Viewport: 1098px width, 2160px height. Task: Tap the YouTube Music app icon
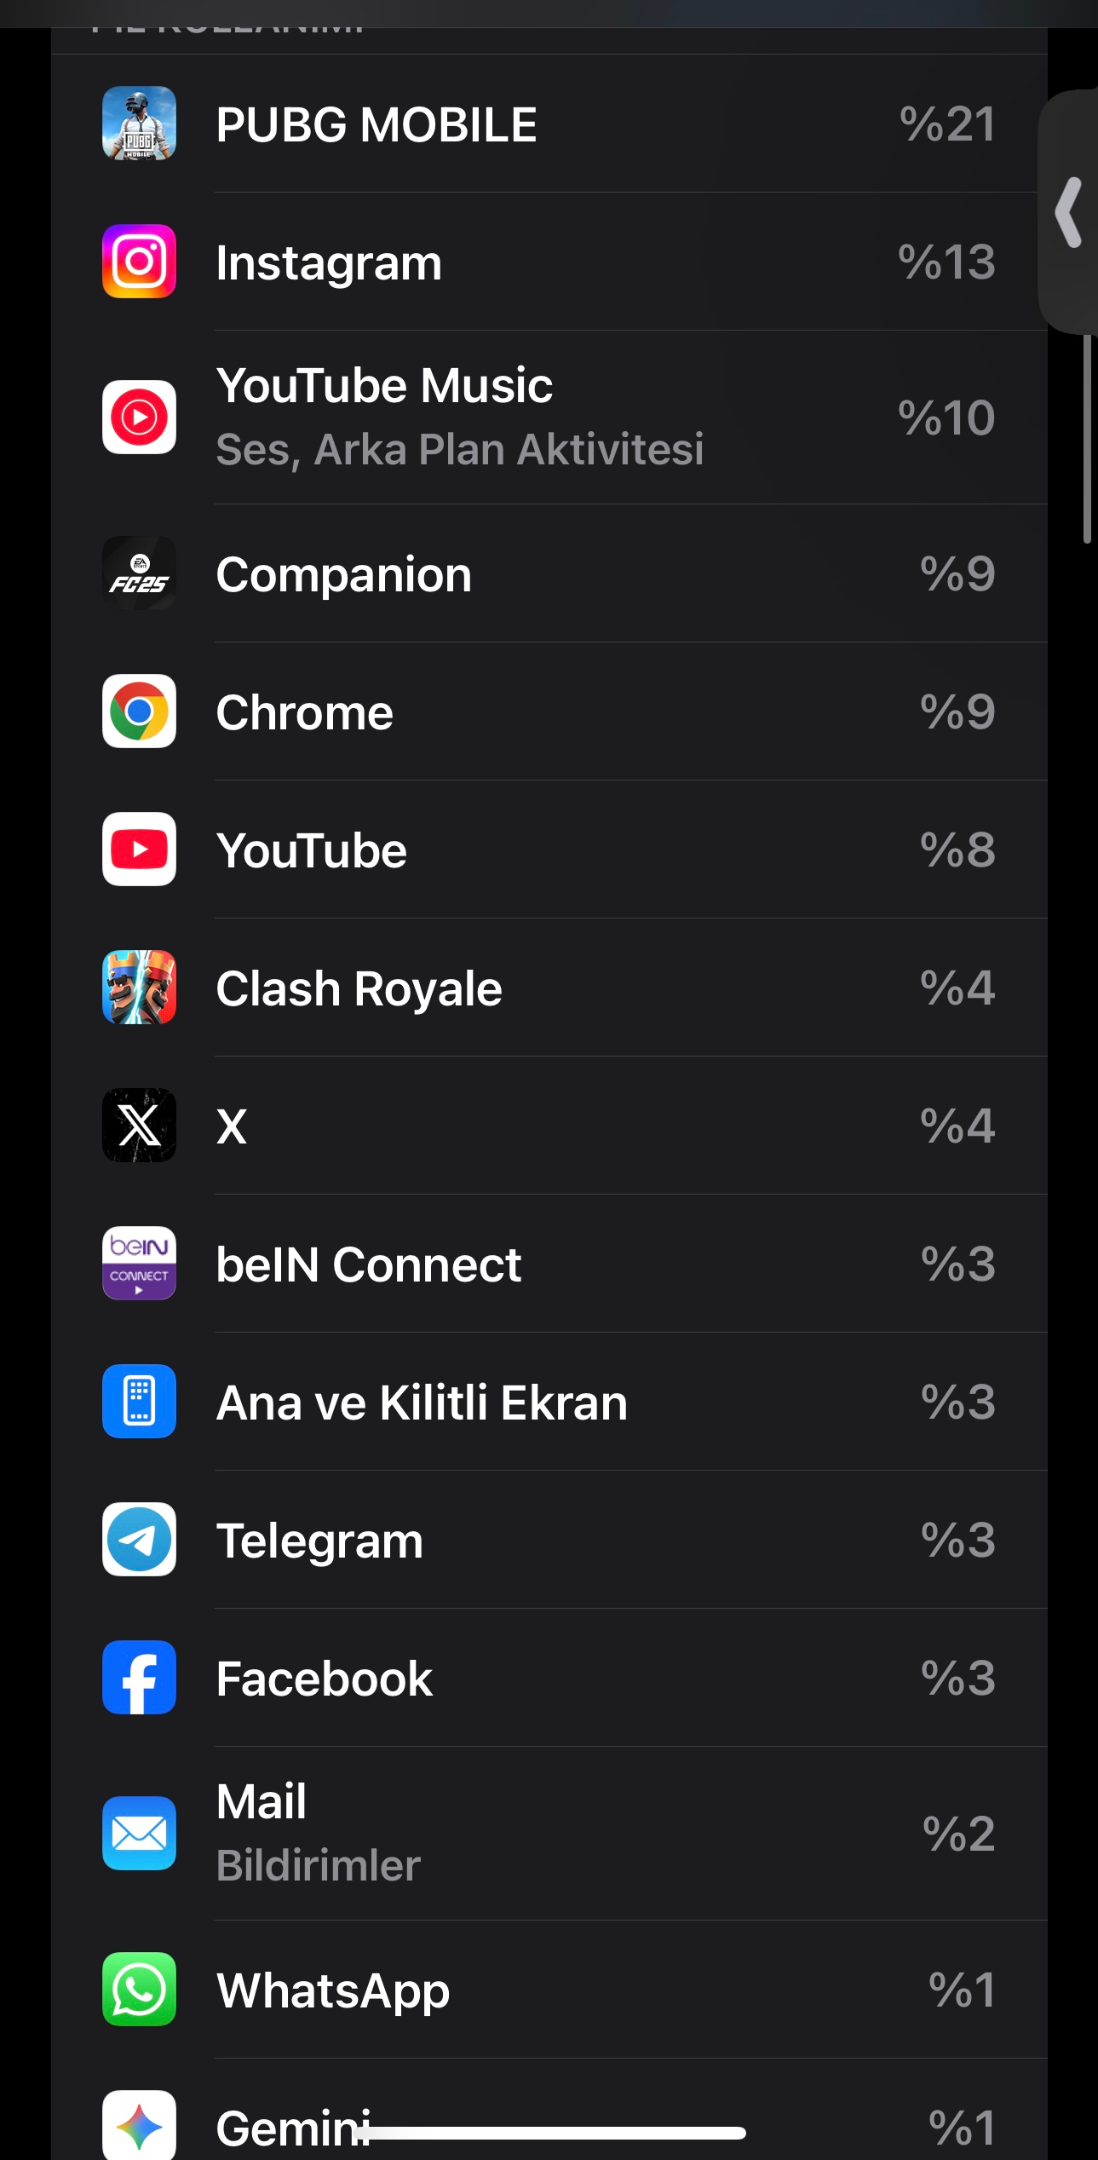pyautogui.click(x=139, y=417)
